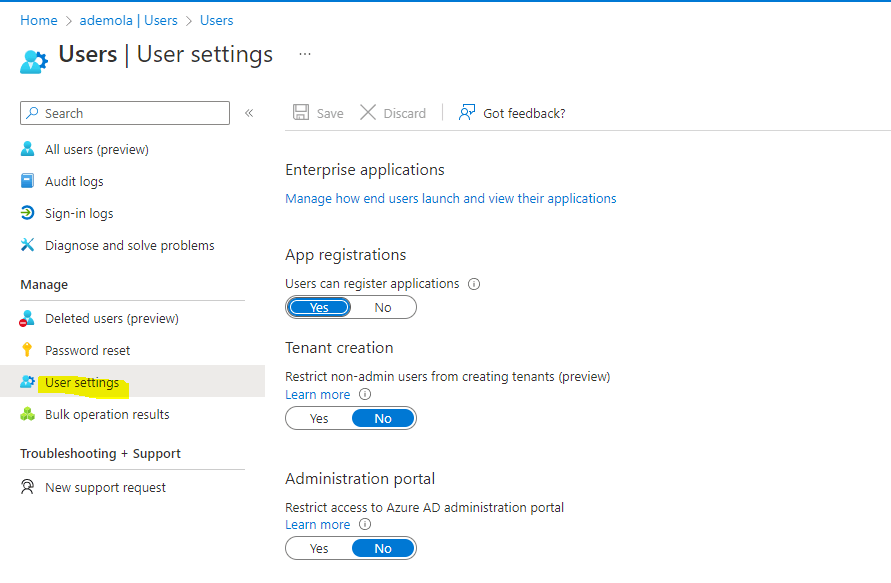The width and height of the screenshot is (891, 583).
Task: Click the sidebar Search input field
Action: point(125,113)
